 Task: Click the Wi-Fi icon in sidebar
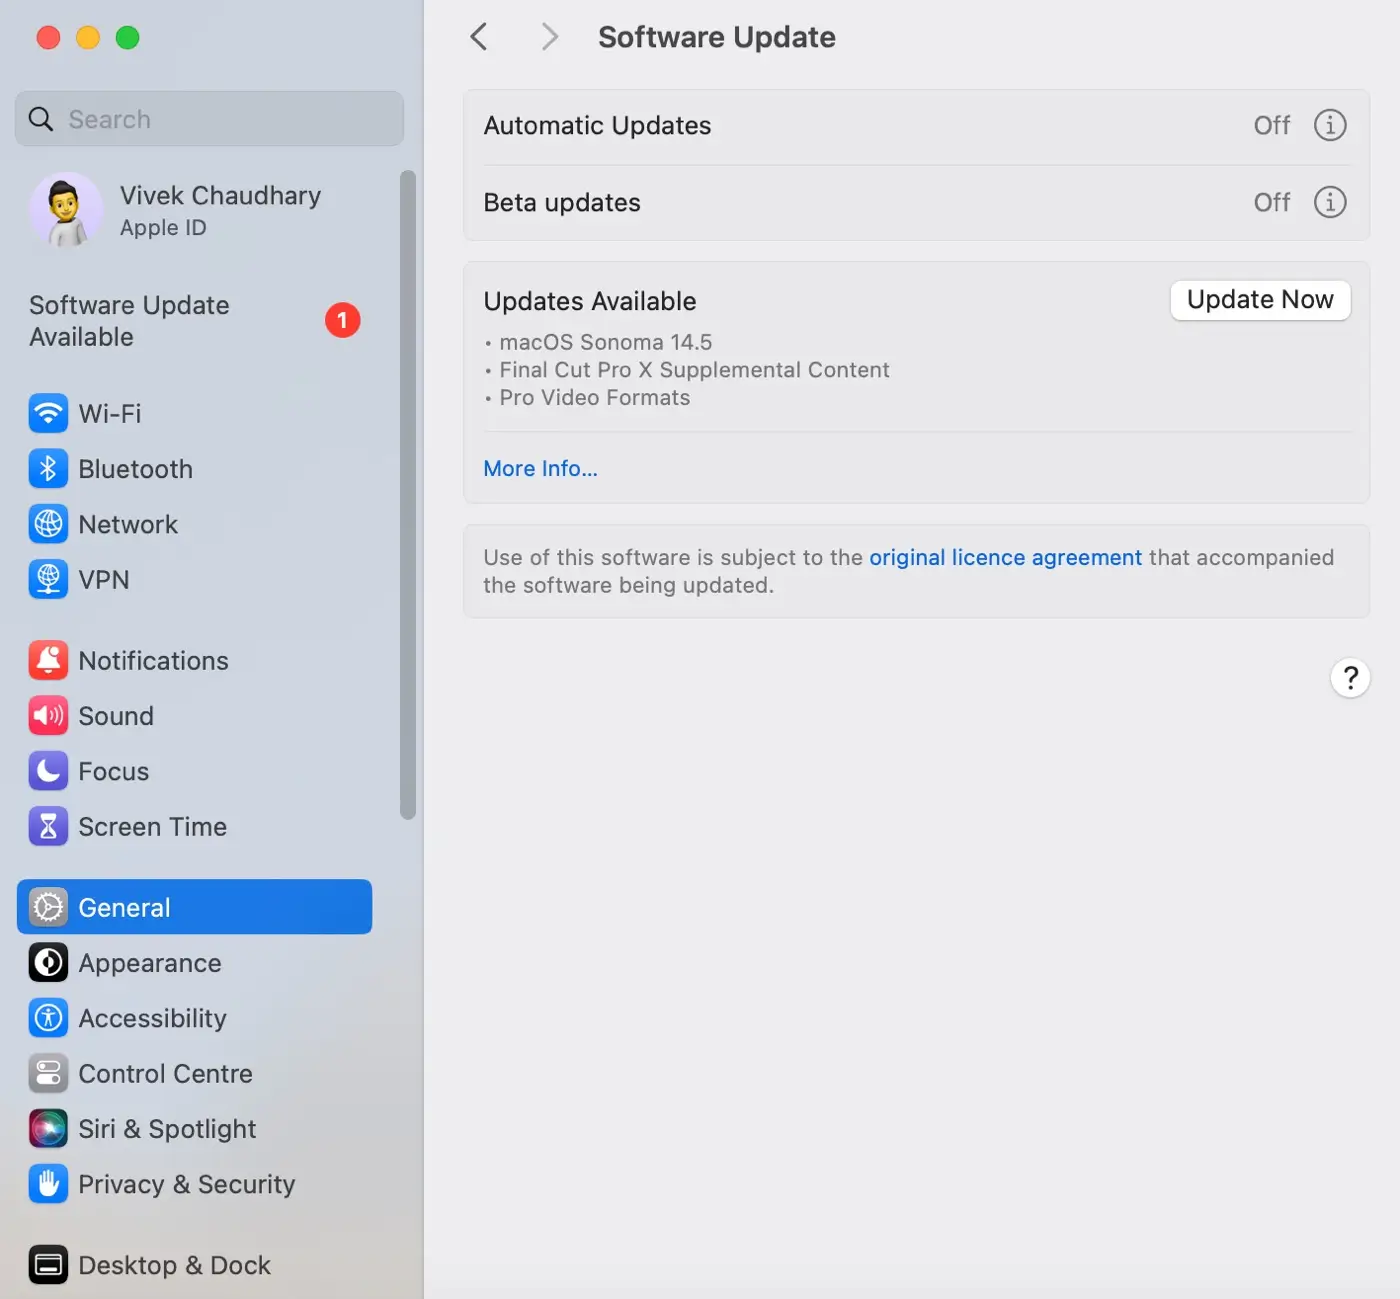[x=48, y=413]
